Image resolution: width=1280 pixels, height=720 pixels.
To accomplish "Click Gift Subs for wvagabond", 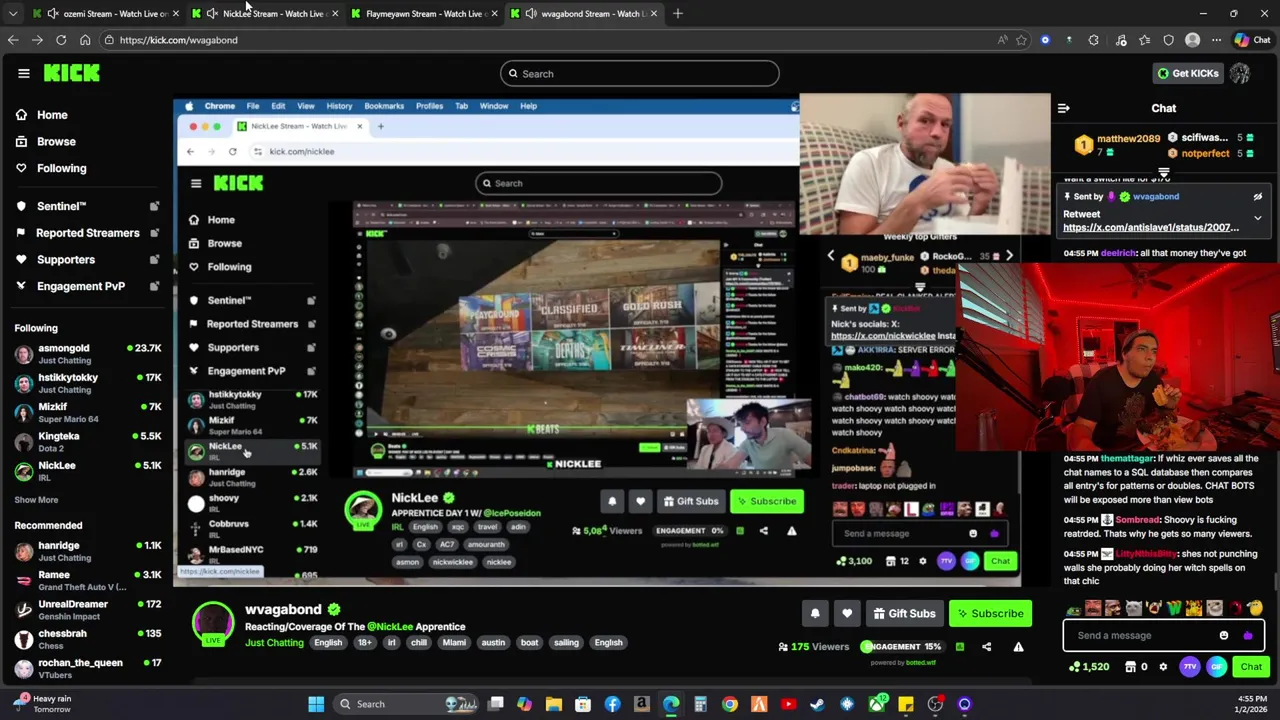I will [x=904, y=613].
